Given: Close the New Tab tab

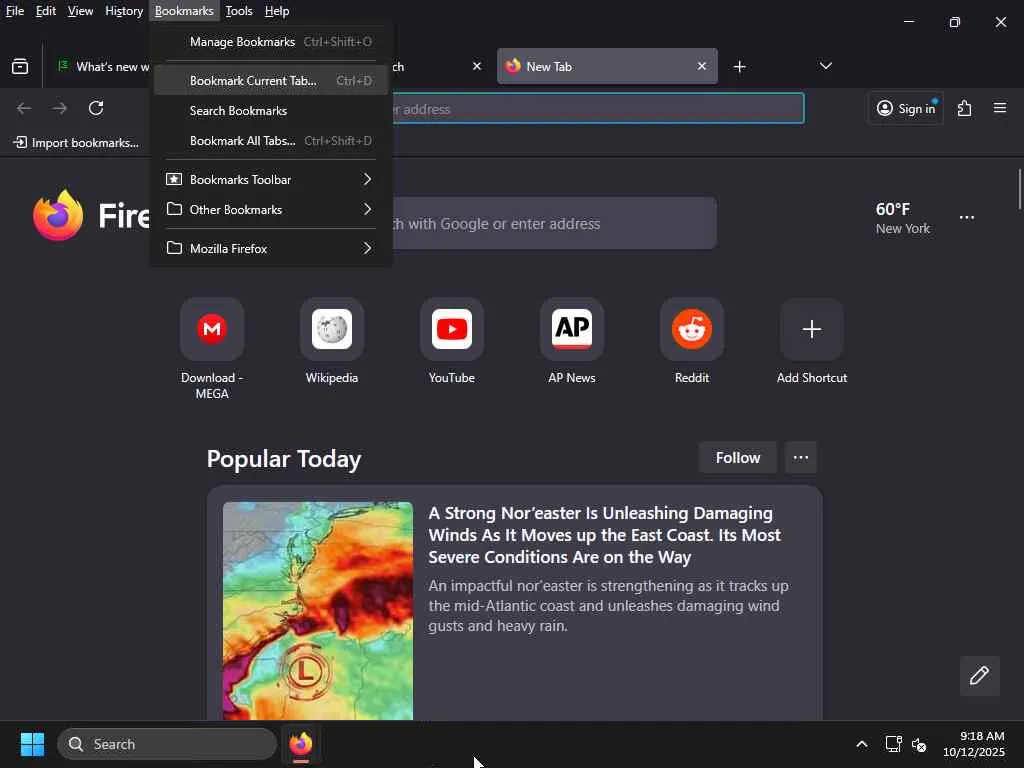Looking at the screenshot, I should (701, 66).
